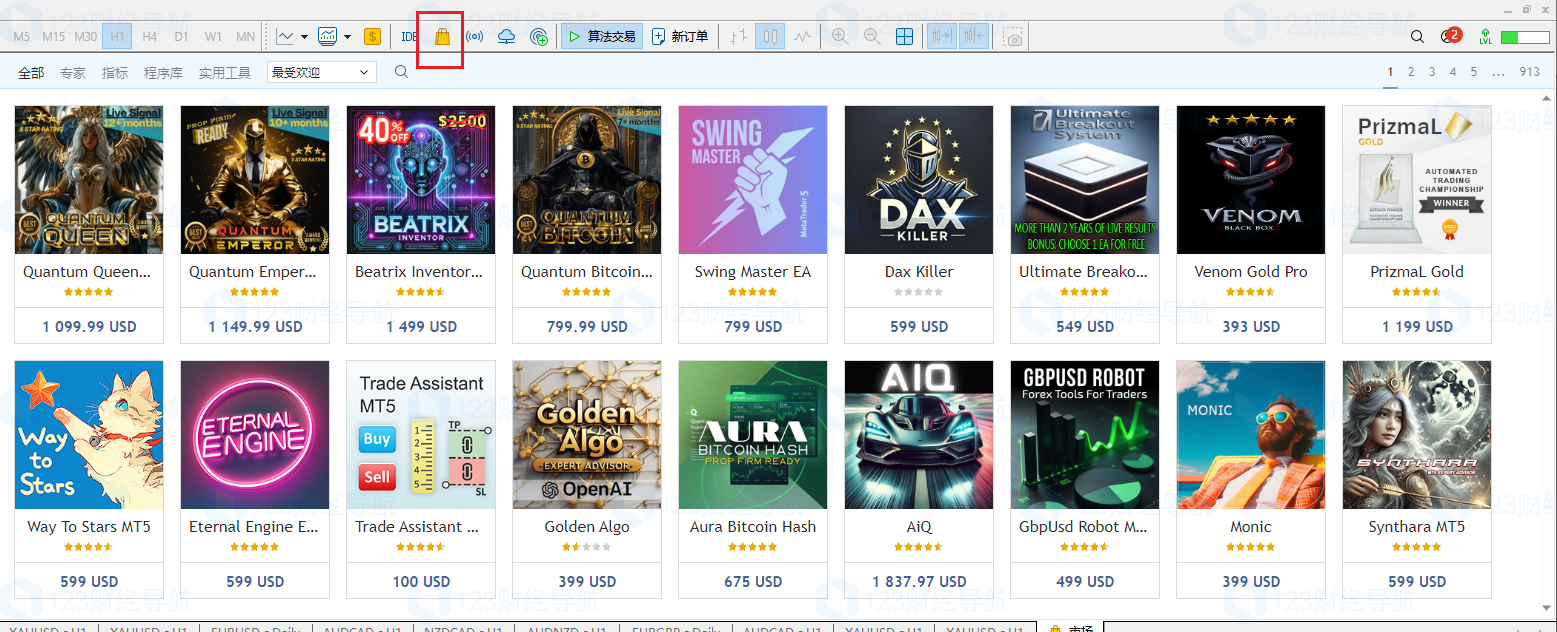The width and height of the screenshot is (1557, 632).
Task: Click the green LVL icon
Action: pos(1485,37)
